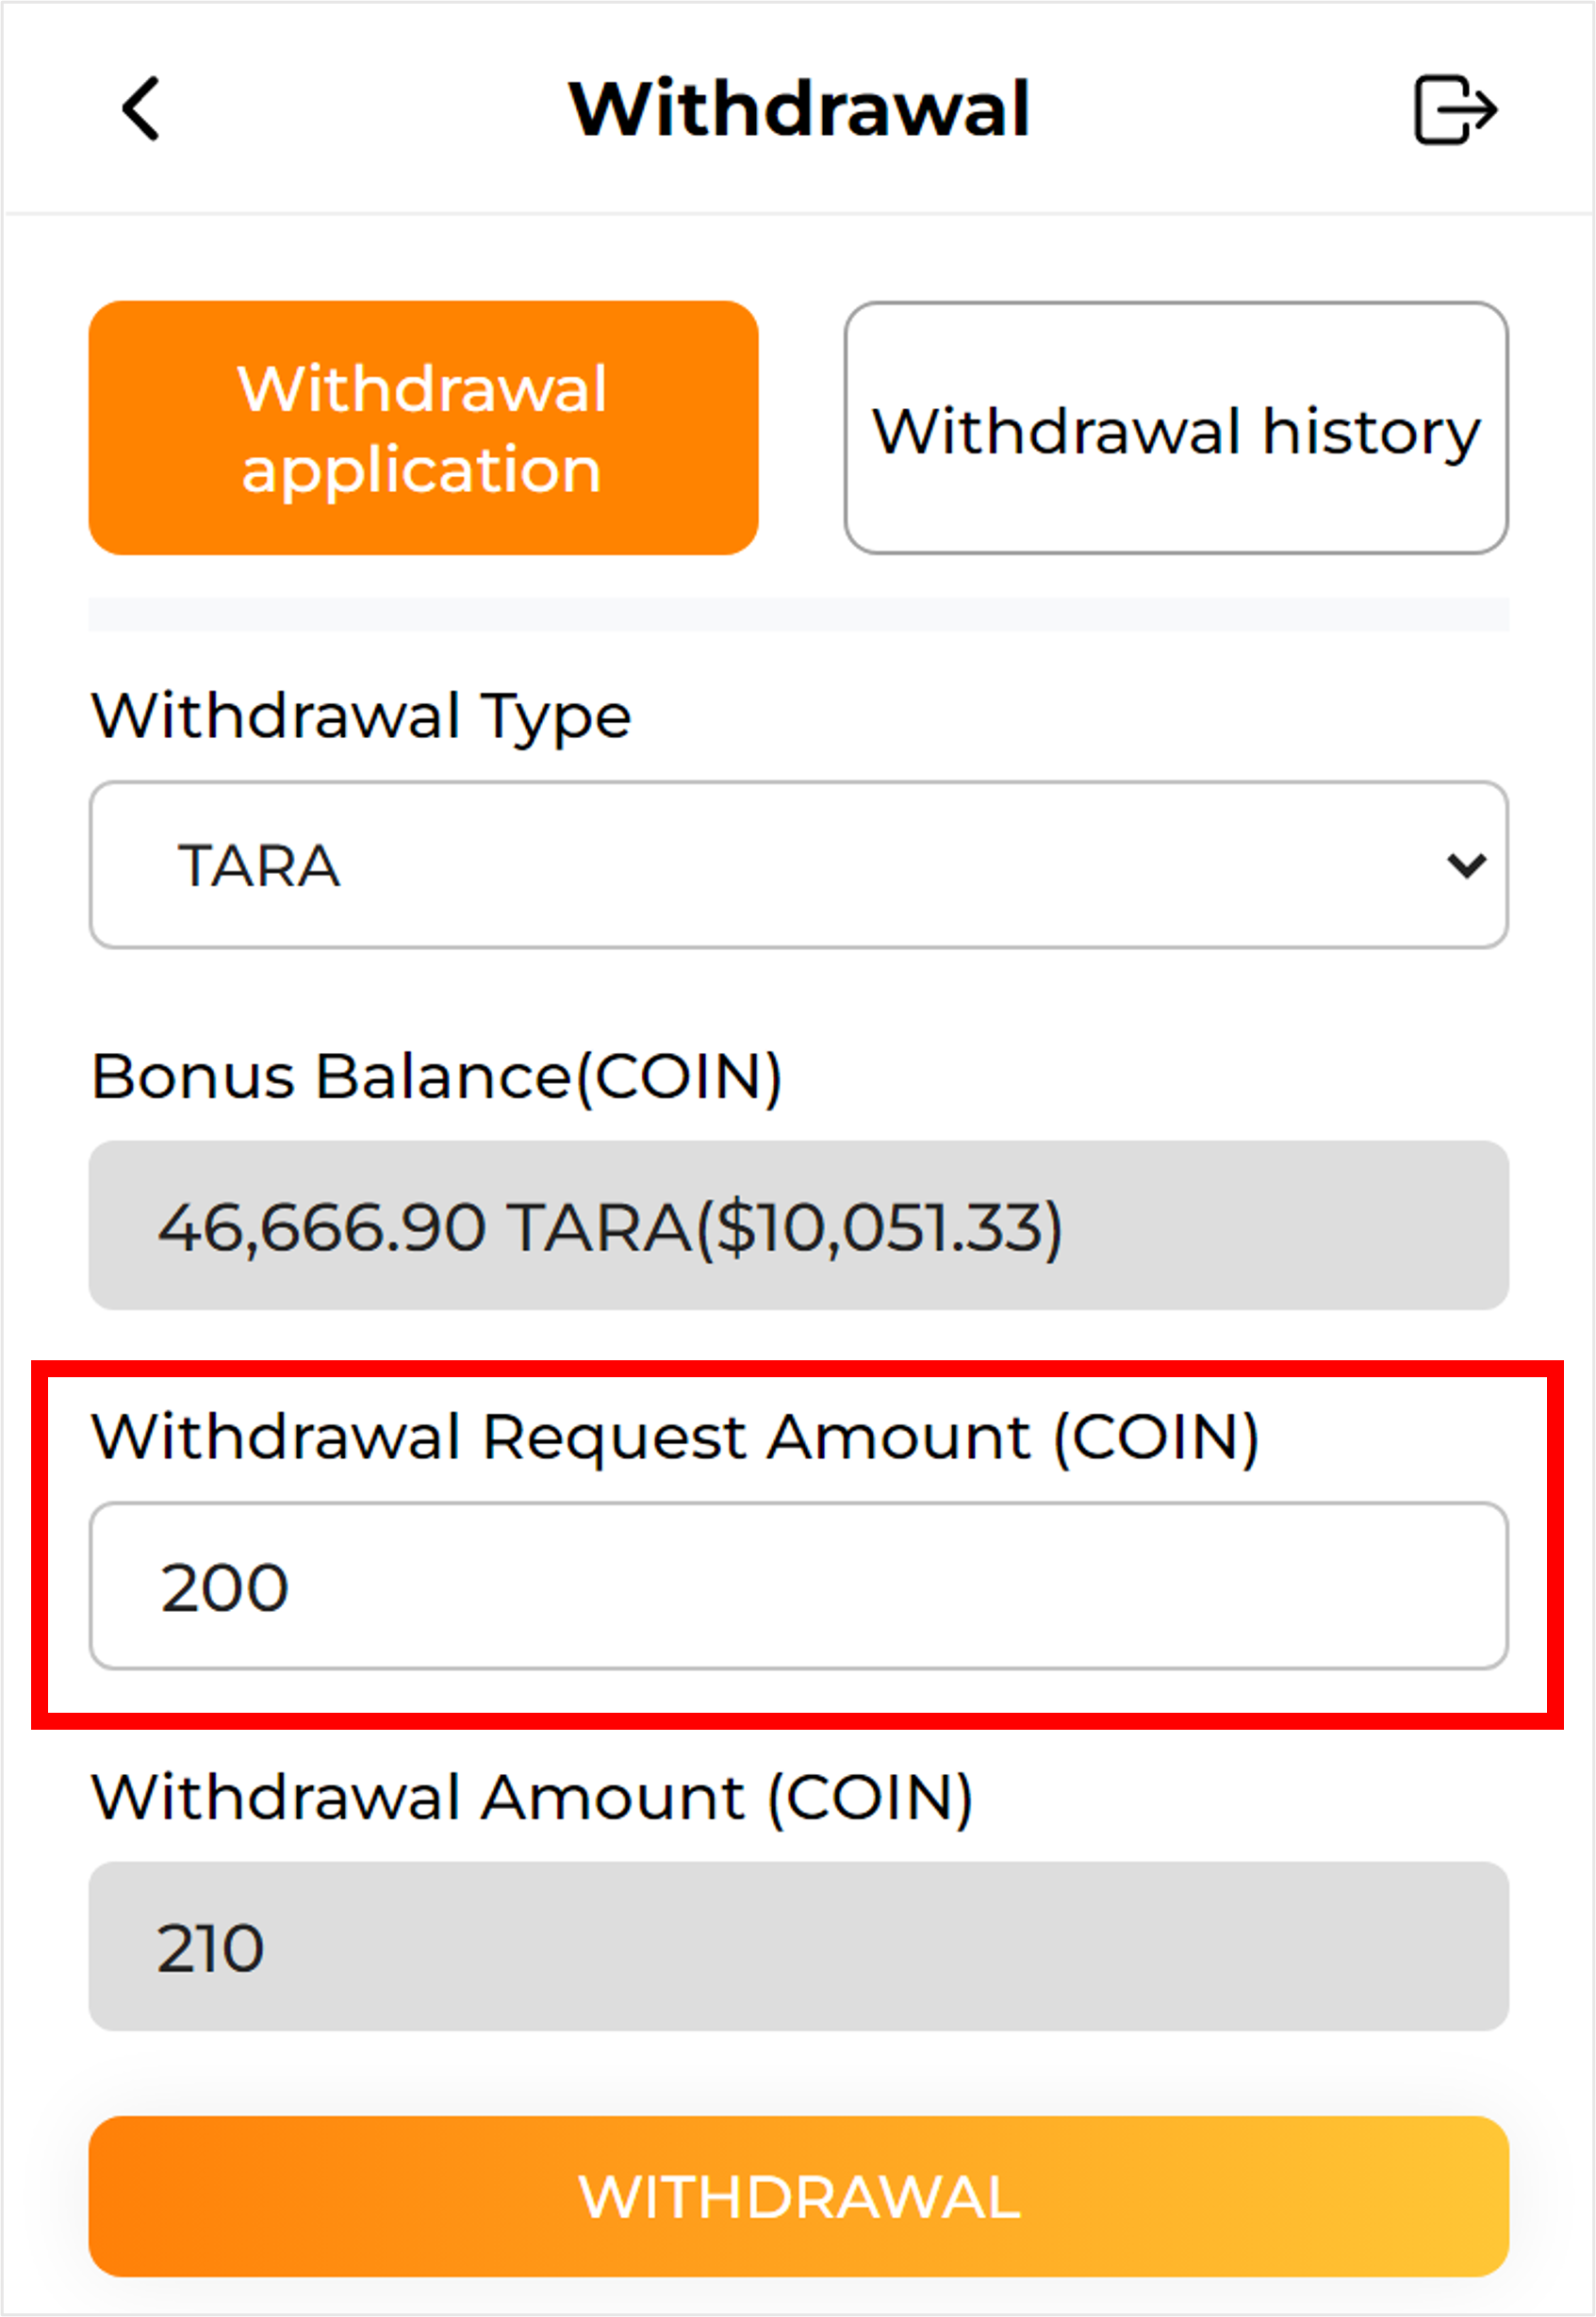Click the back arrow icon
The image size is (1596, 2317).
pyautogui.click(x=141, y=109)
